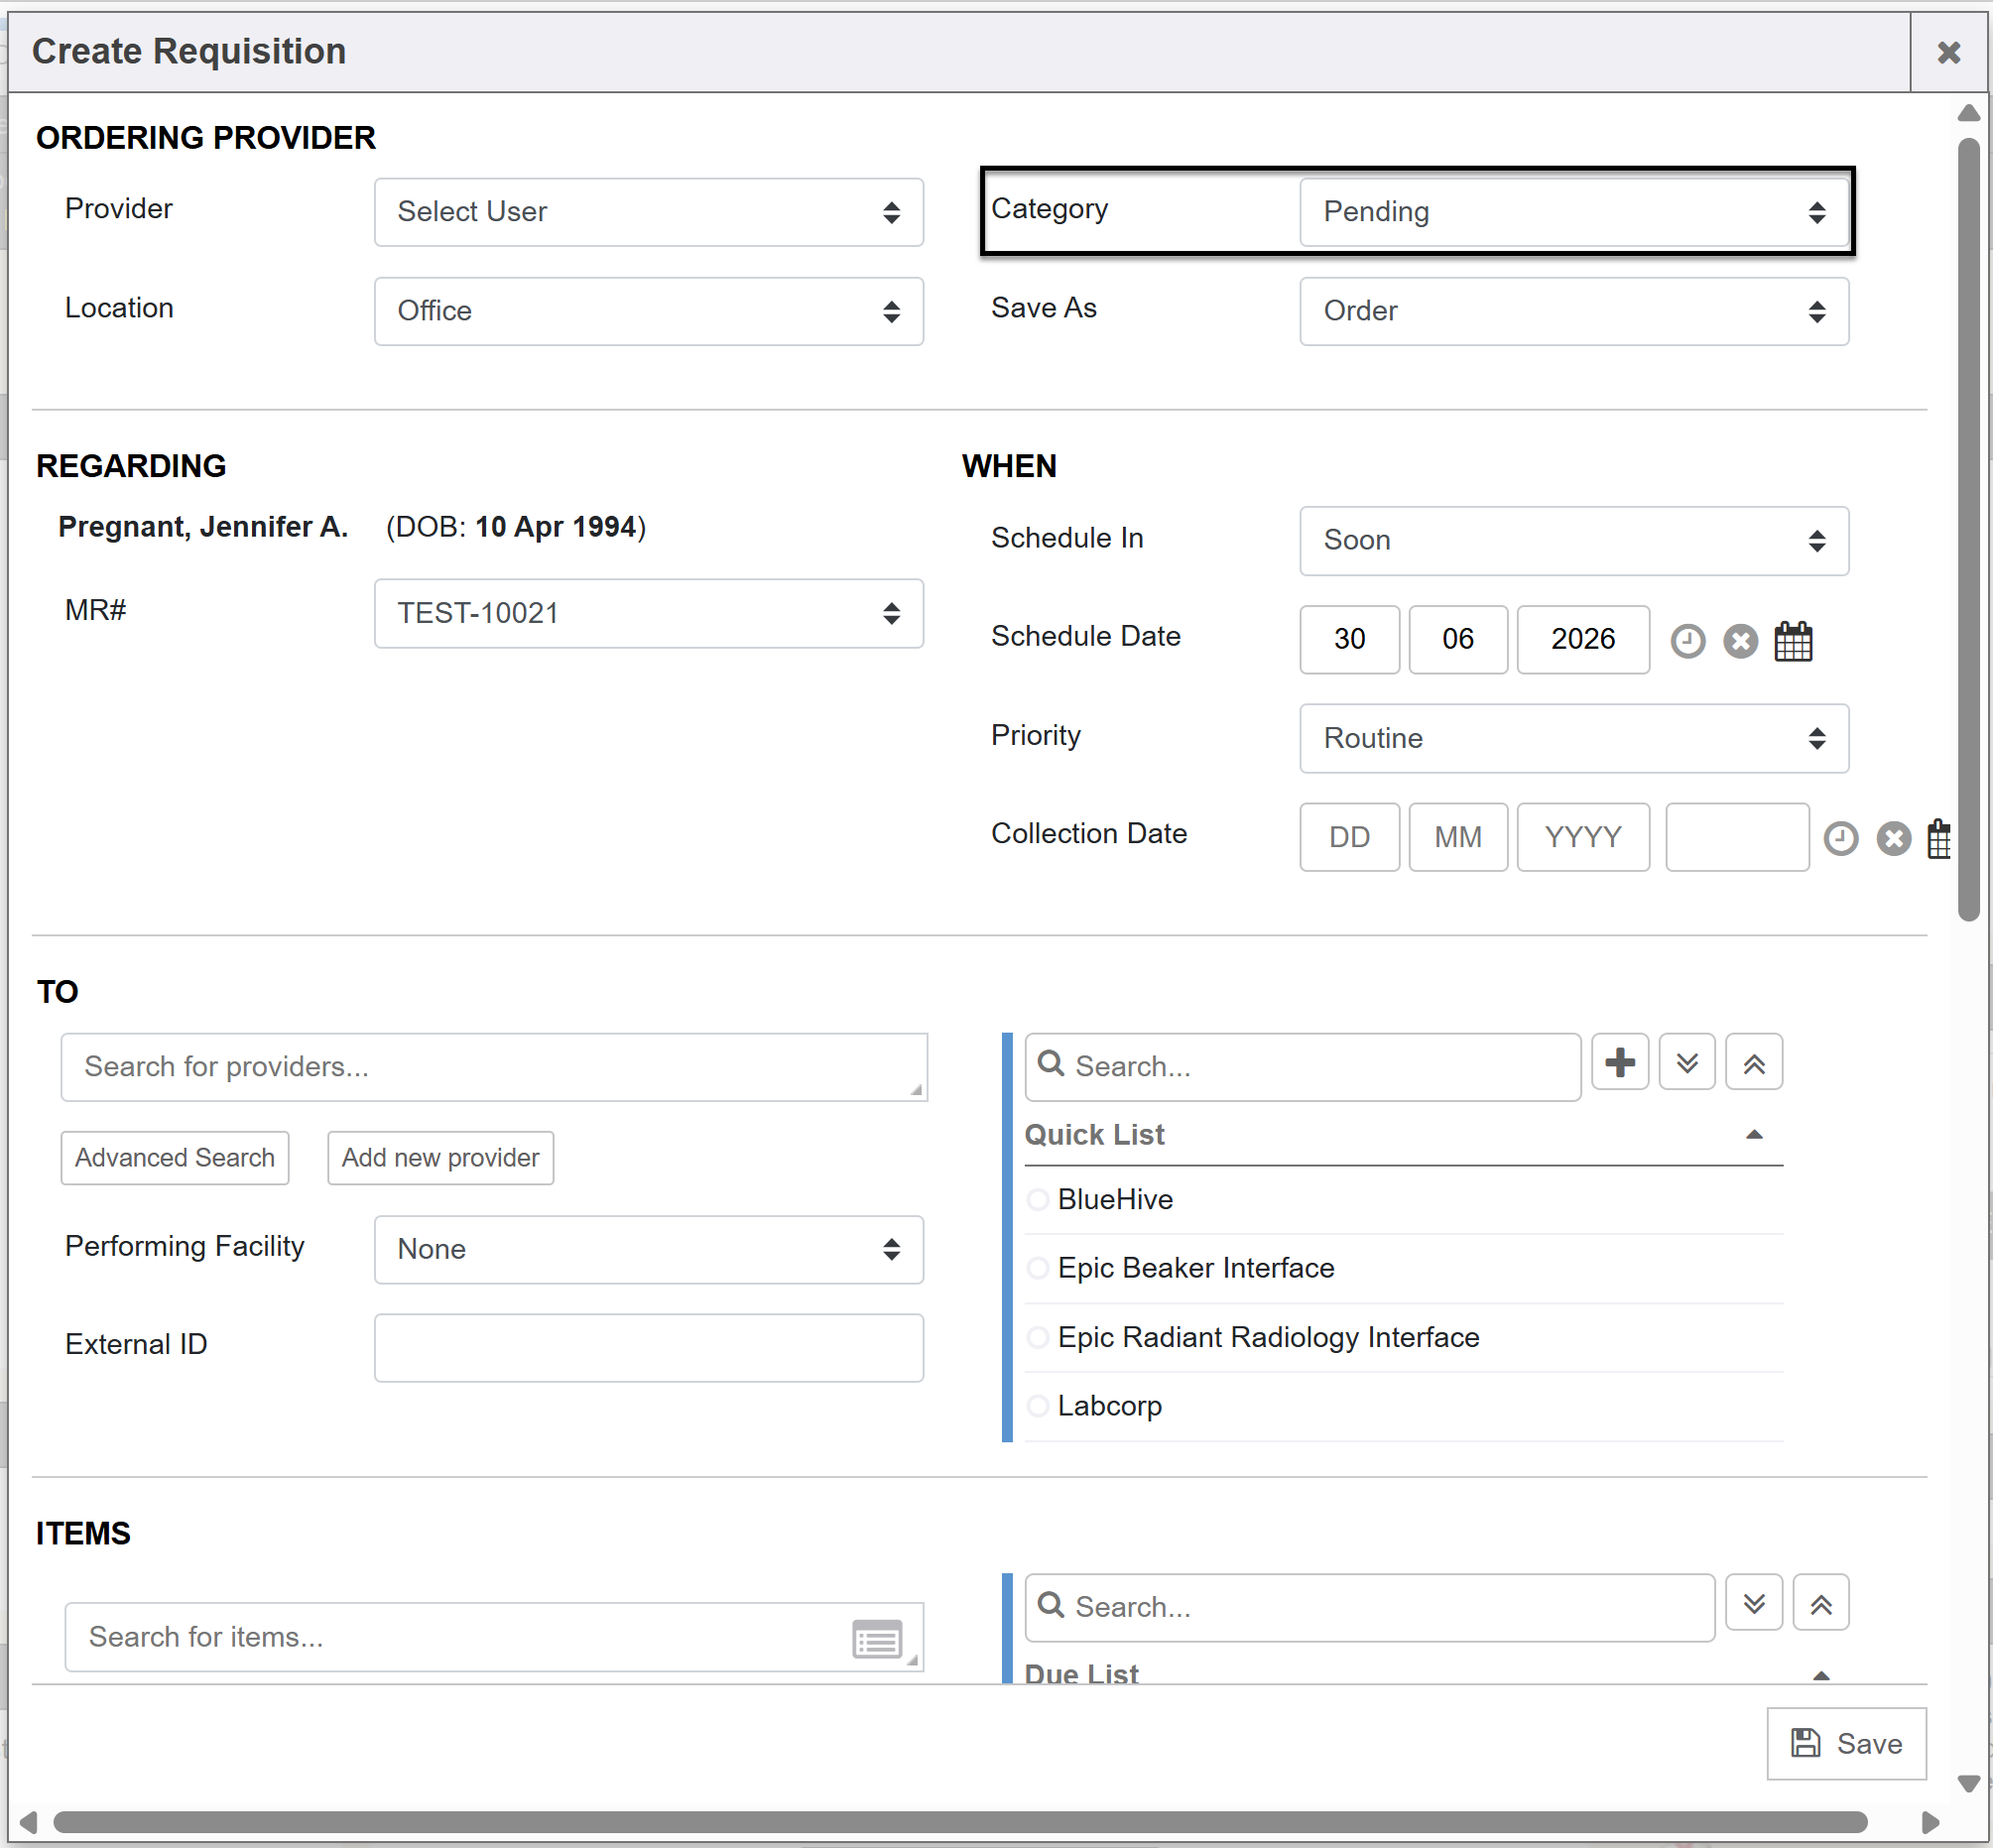Clear the Schedule Date with X icon
The height and width of the screenshot is (1848, 1993).
tap(1740, 641)
